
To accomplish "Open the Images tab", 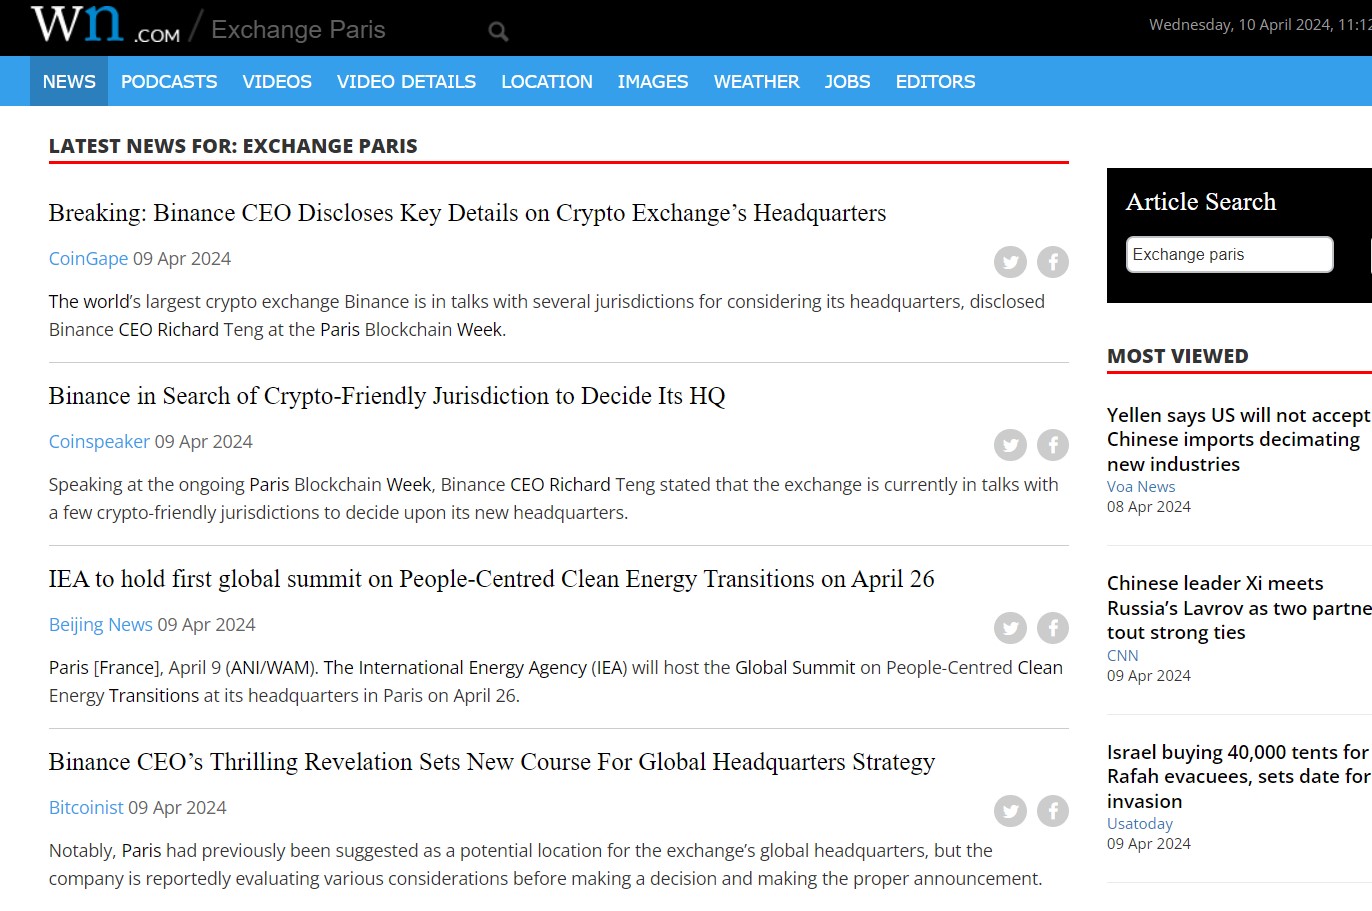I will point(653,81).
